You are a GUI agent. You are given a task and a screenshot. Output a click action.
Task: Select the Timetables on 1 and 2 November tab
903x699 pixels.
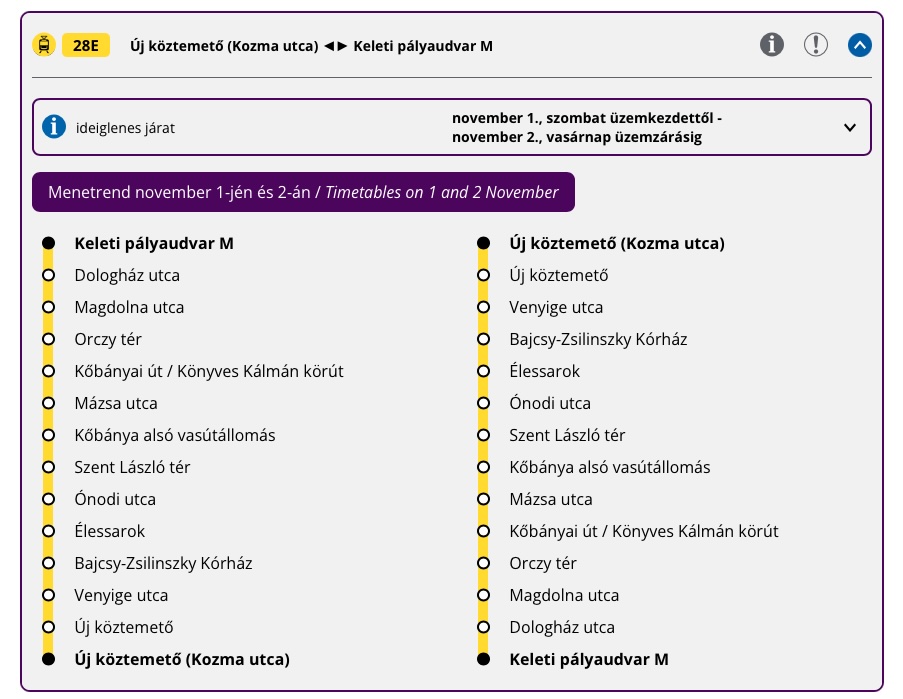pos(303,192)
